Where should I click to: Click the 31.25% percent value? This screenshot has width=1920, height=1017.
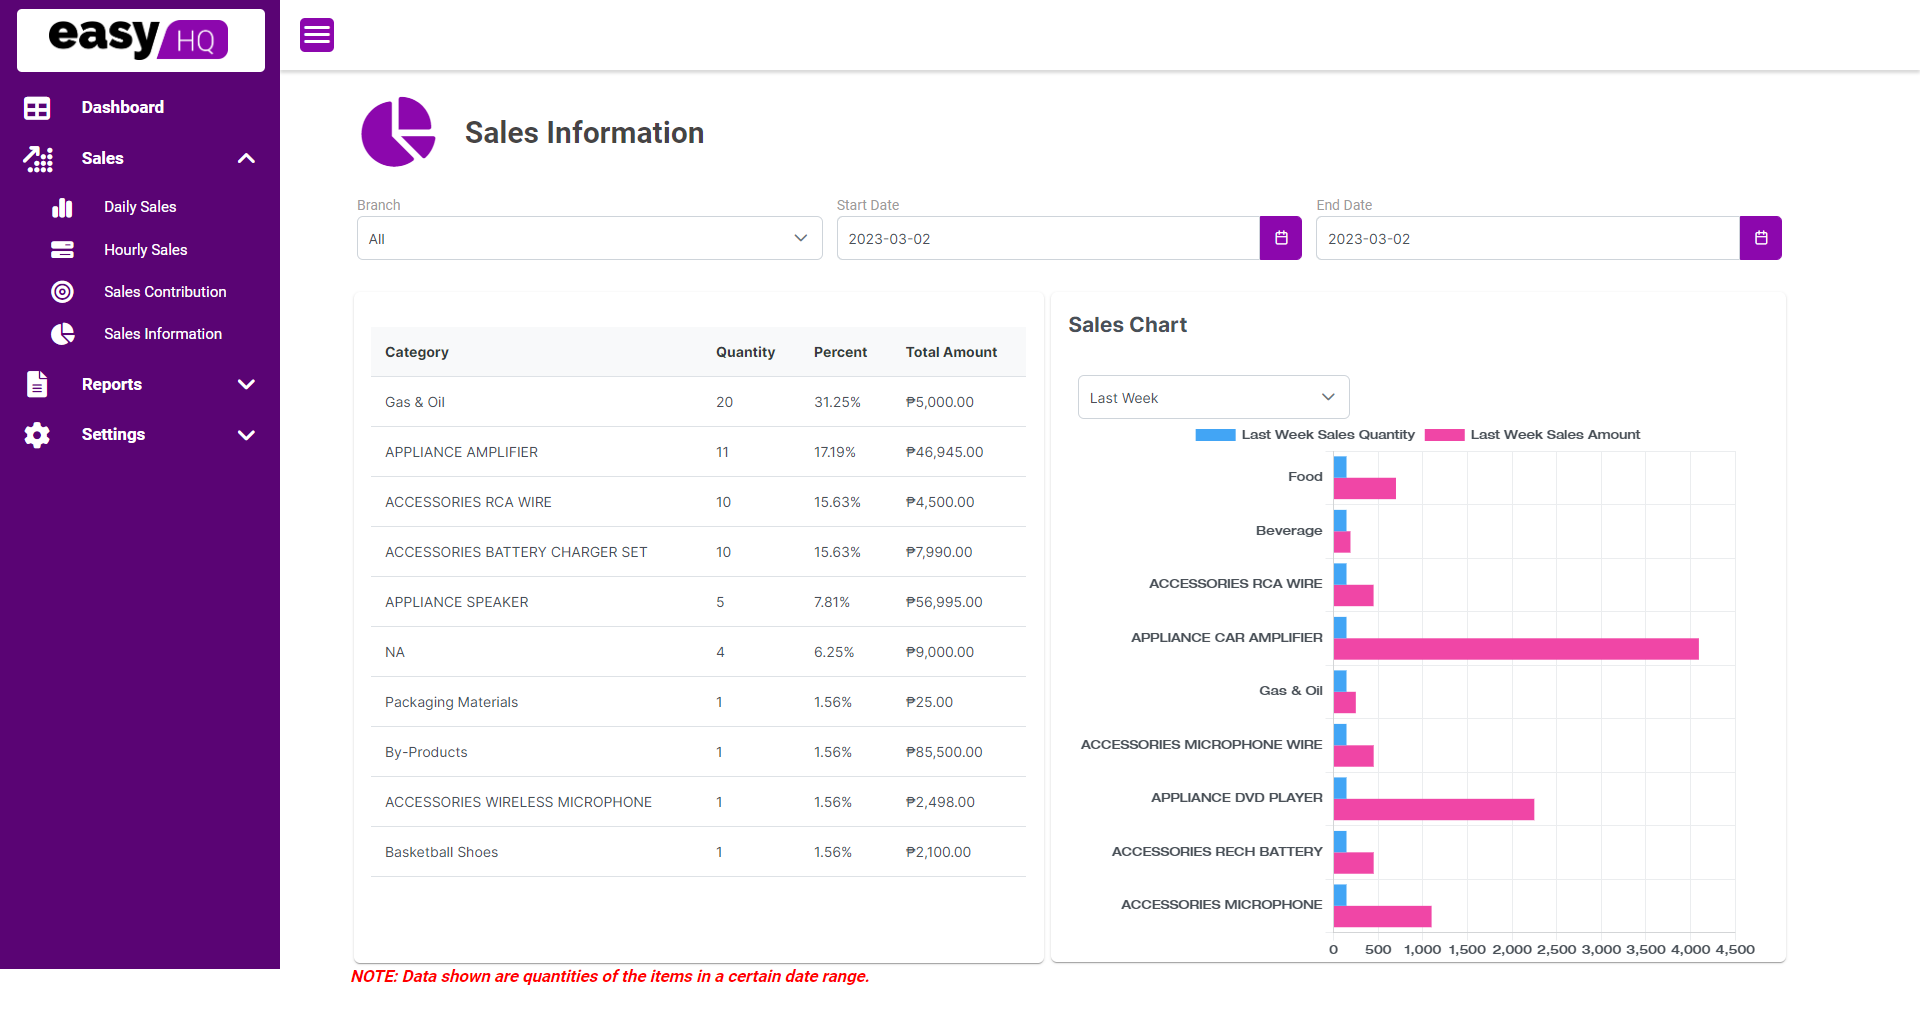click(x=837, y=402)
